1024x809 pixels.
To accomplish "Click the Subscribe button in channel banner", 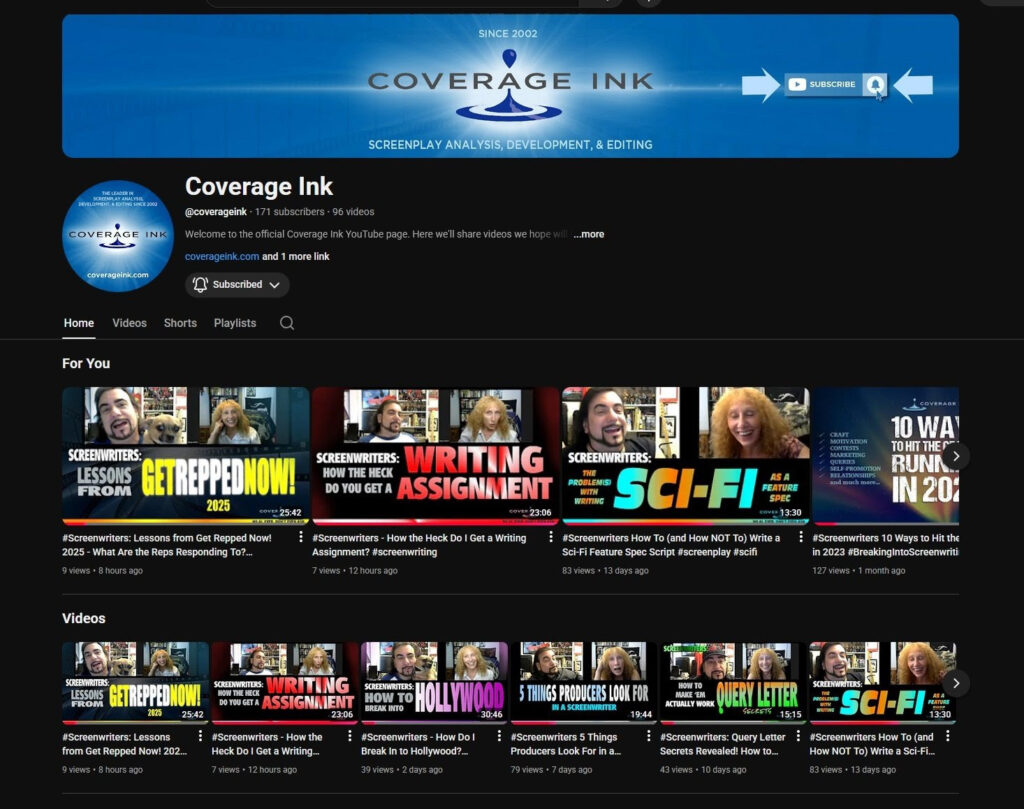I will 835,85.
